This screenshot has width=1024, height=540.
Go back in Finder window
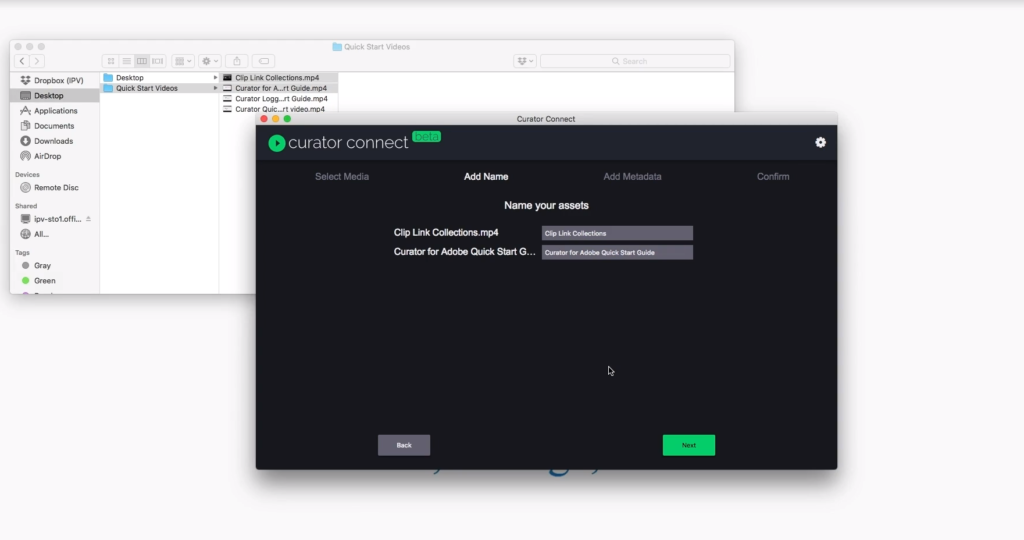(x=22, y=61)
